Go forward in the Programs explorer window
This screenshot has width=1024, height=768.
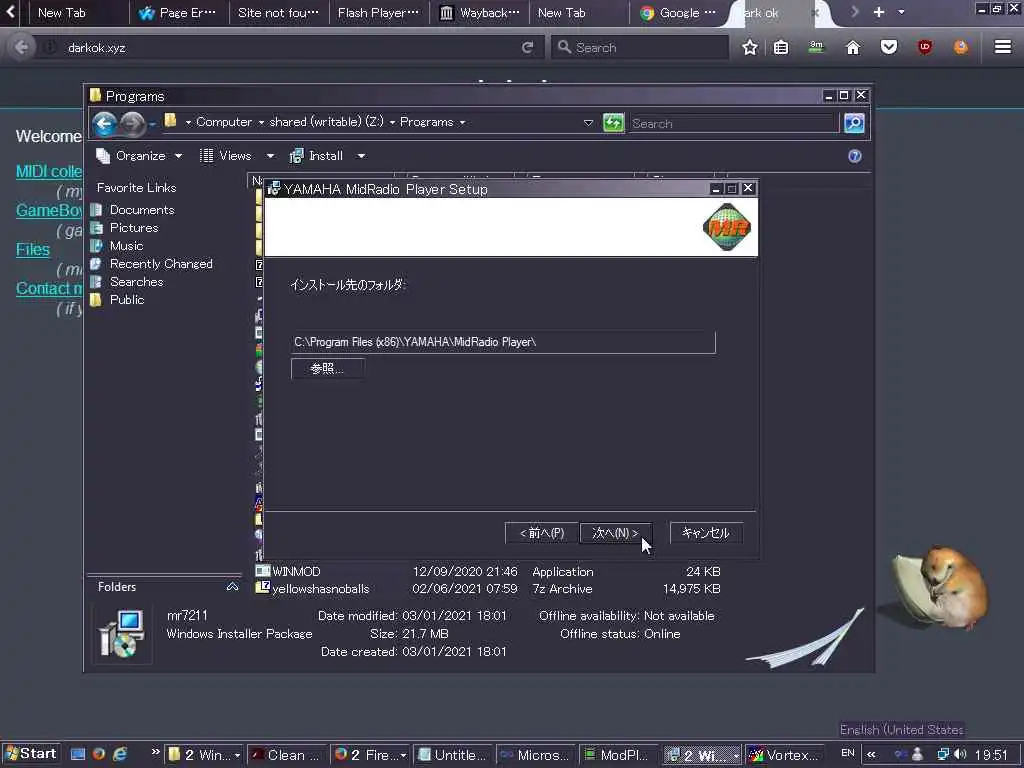(133, 123)
